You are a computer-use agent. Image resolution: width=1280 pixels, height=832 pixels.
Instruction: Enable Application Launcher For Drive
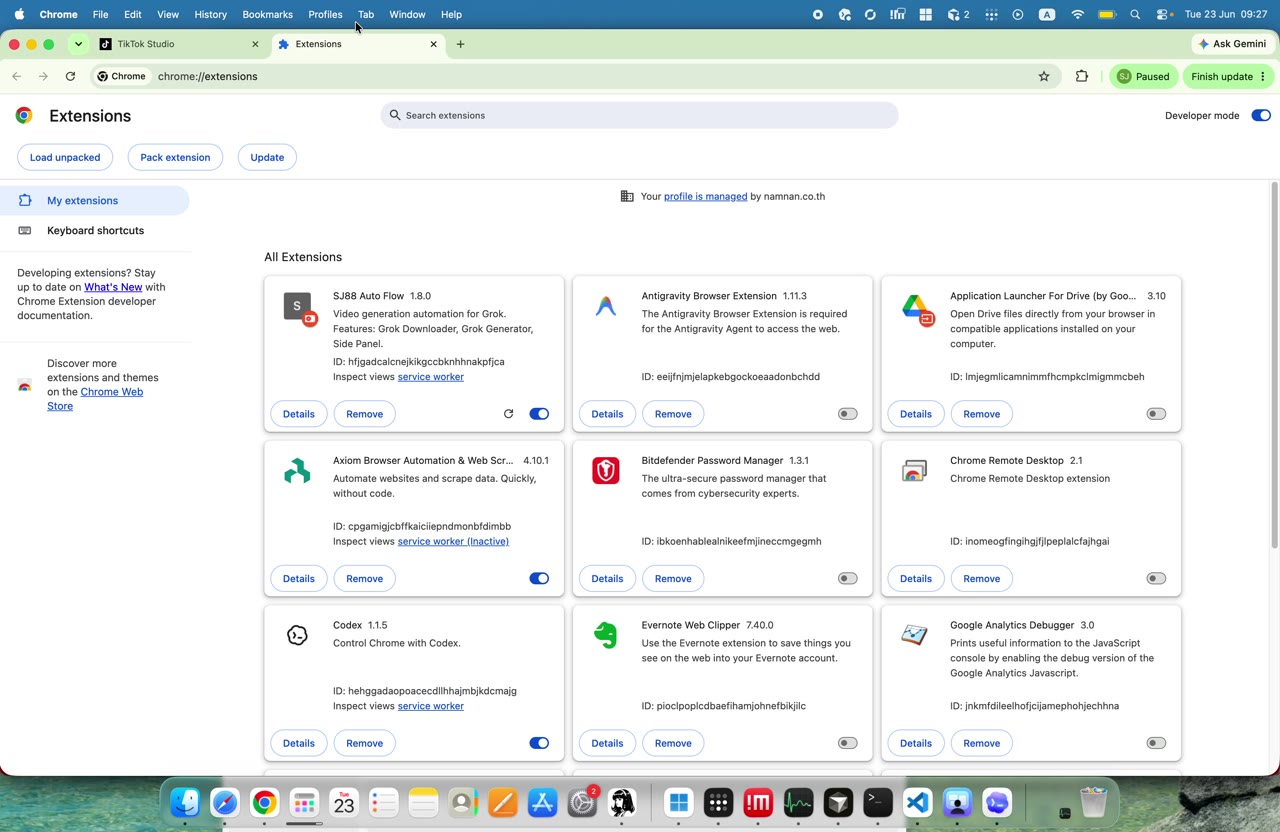point(1156,414)
